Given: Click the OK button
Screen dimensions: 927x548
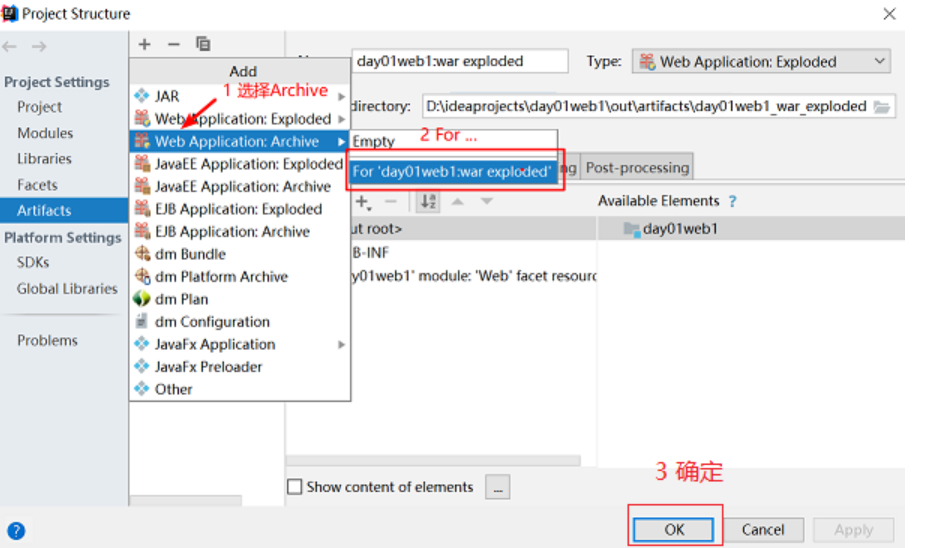Looking at the screenshot, I should 673,530.
